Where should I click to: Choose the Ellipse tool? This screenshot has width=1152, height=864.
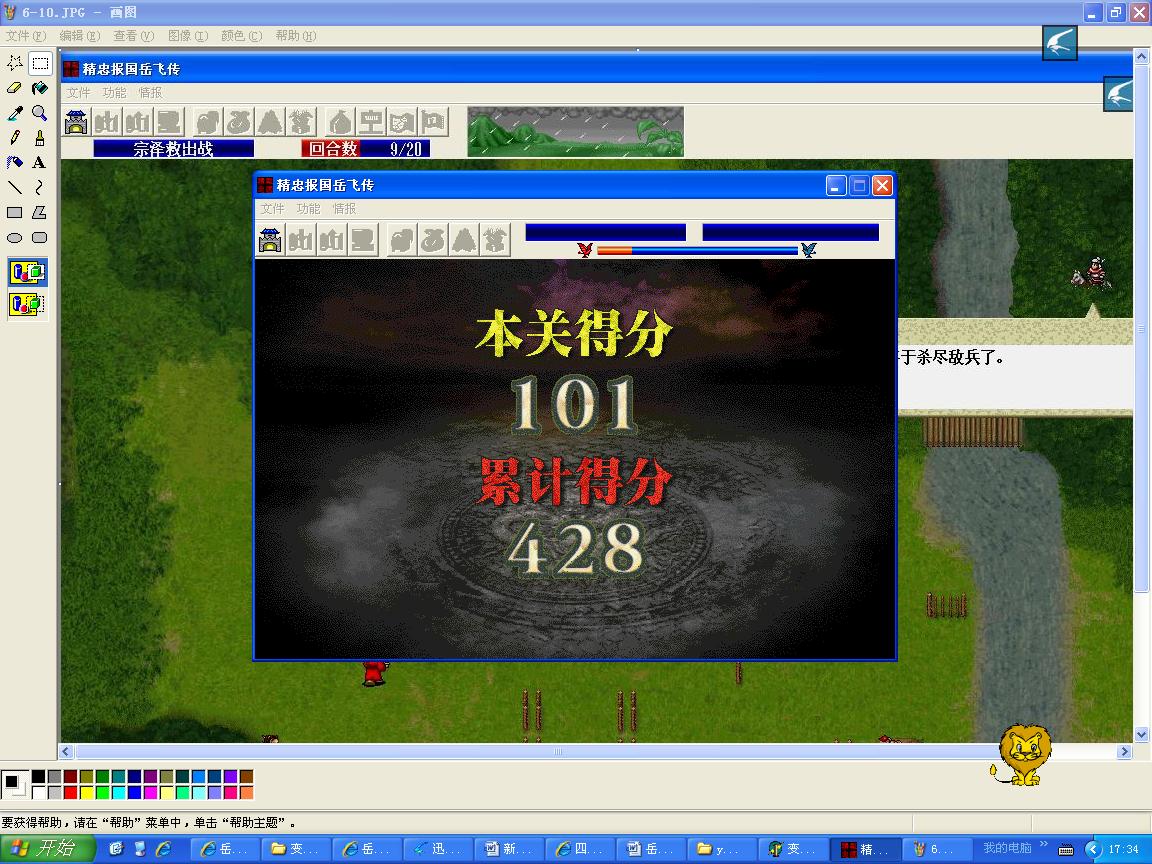click(15, 237)
